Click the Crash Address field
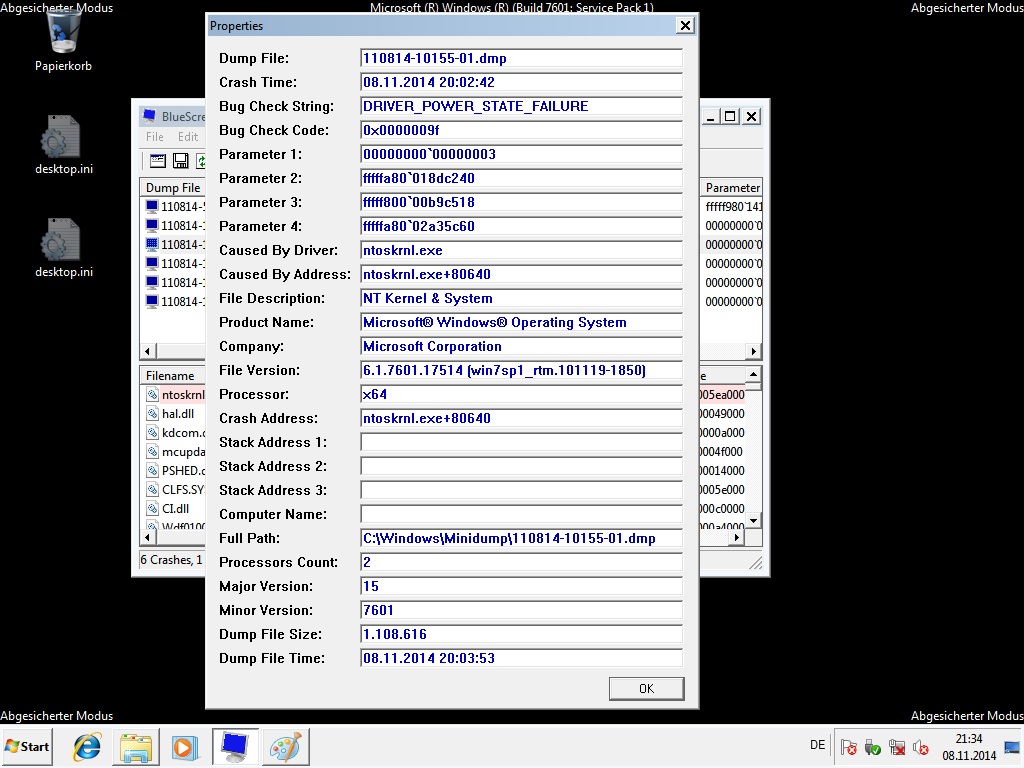Viewport: 1024px width, 768px height. [x=521, y=418]
